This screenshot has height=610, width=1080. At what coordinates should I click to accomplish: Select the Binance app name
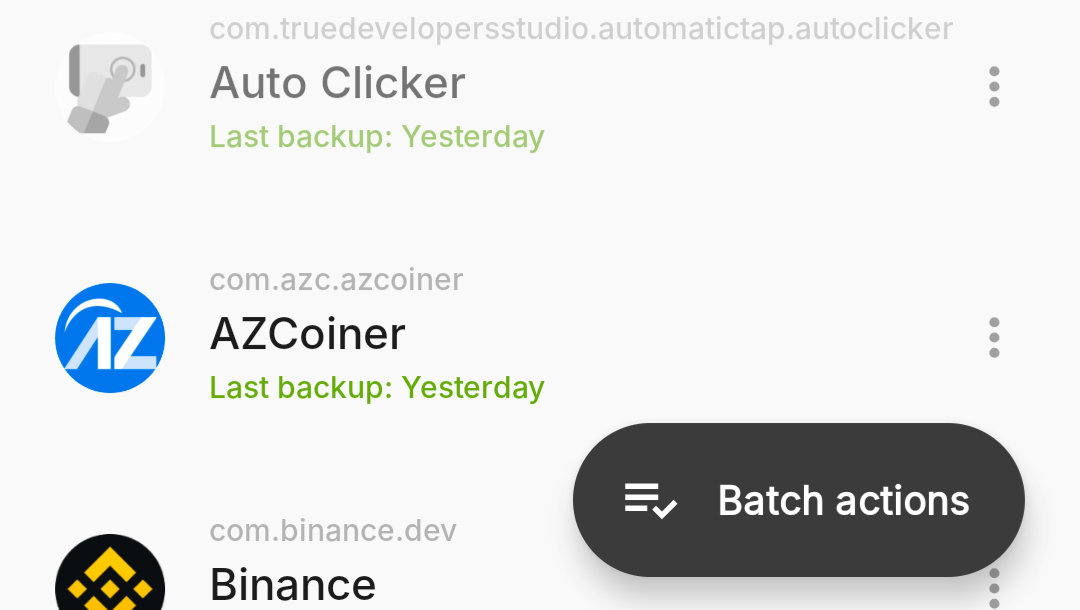(x=293, y=585)
